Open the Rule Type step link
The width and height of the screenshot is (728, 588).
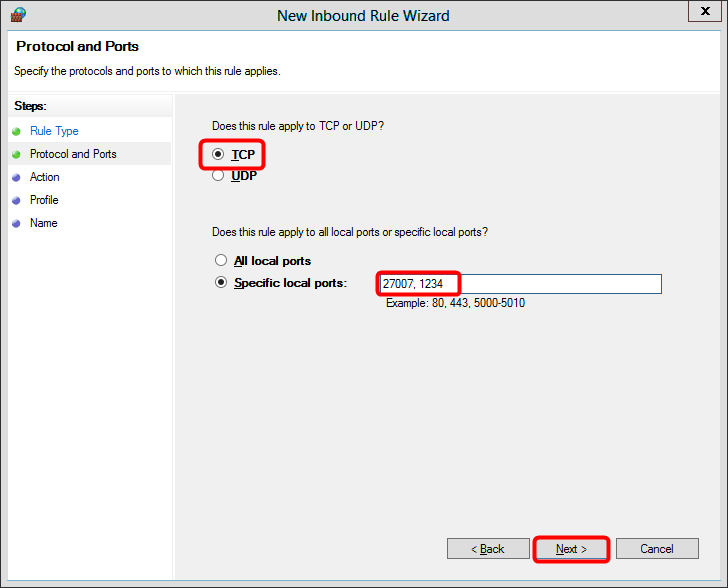point(54,131)
